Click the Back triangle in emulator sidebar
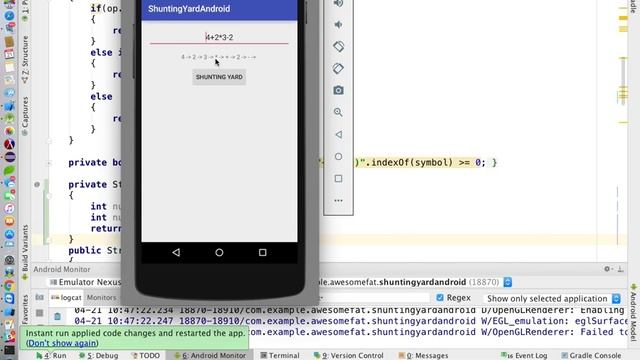 pos(338,134)
